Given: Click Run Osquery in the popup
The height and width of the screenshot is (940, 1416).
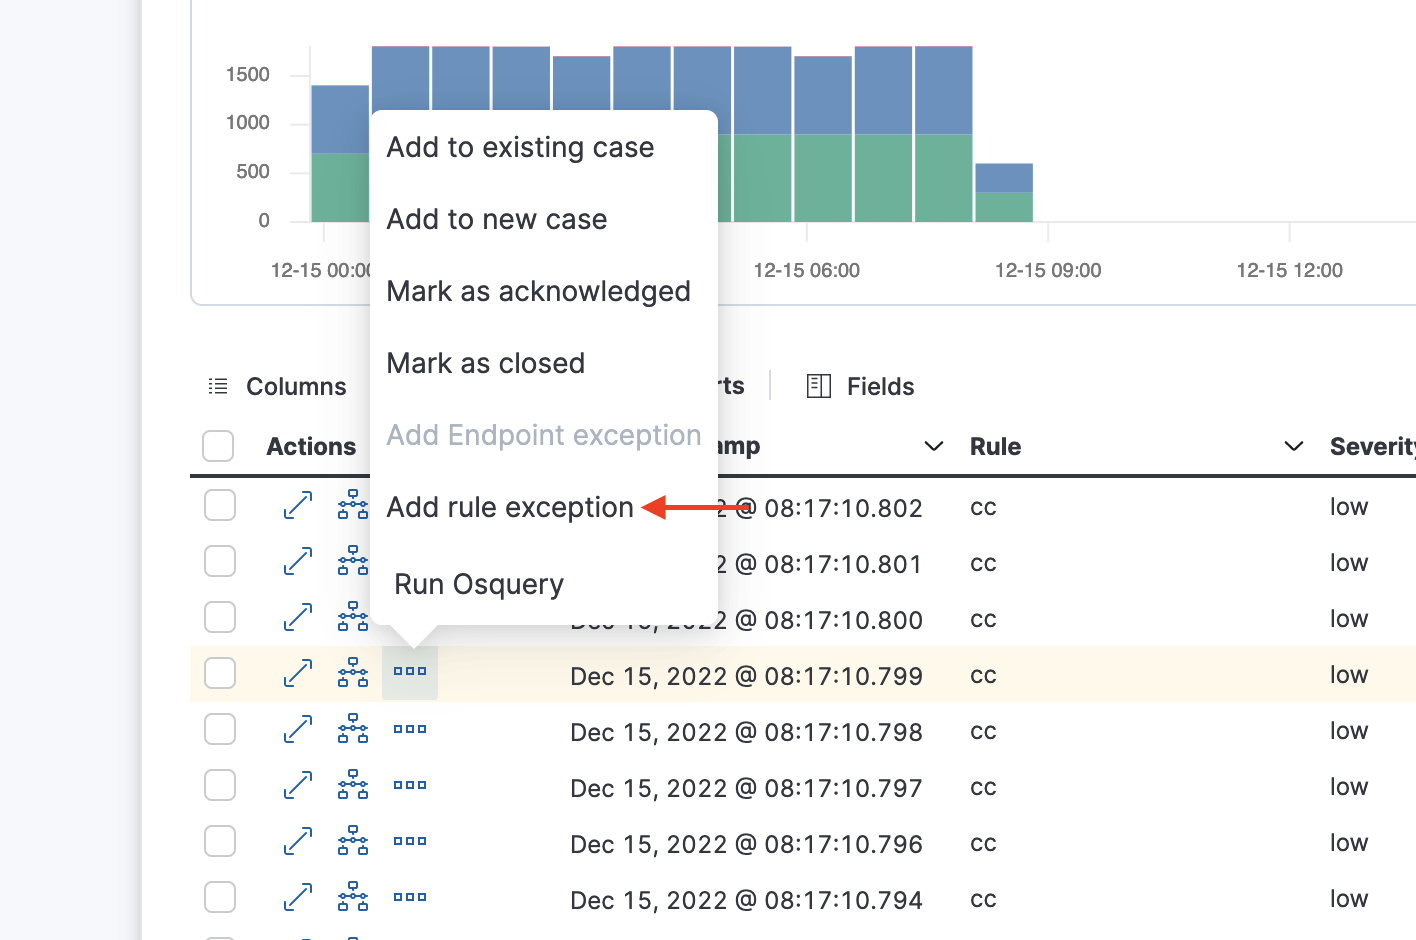Looking at the screenshot, I should click(479, 584).
